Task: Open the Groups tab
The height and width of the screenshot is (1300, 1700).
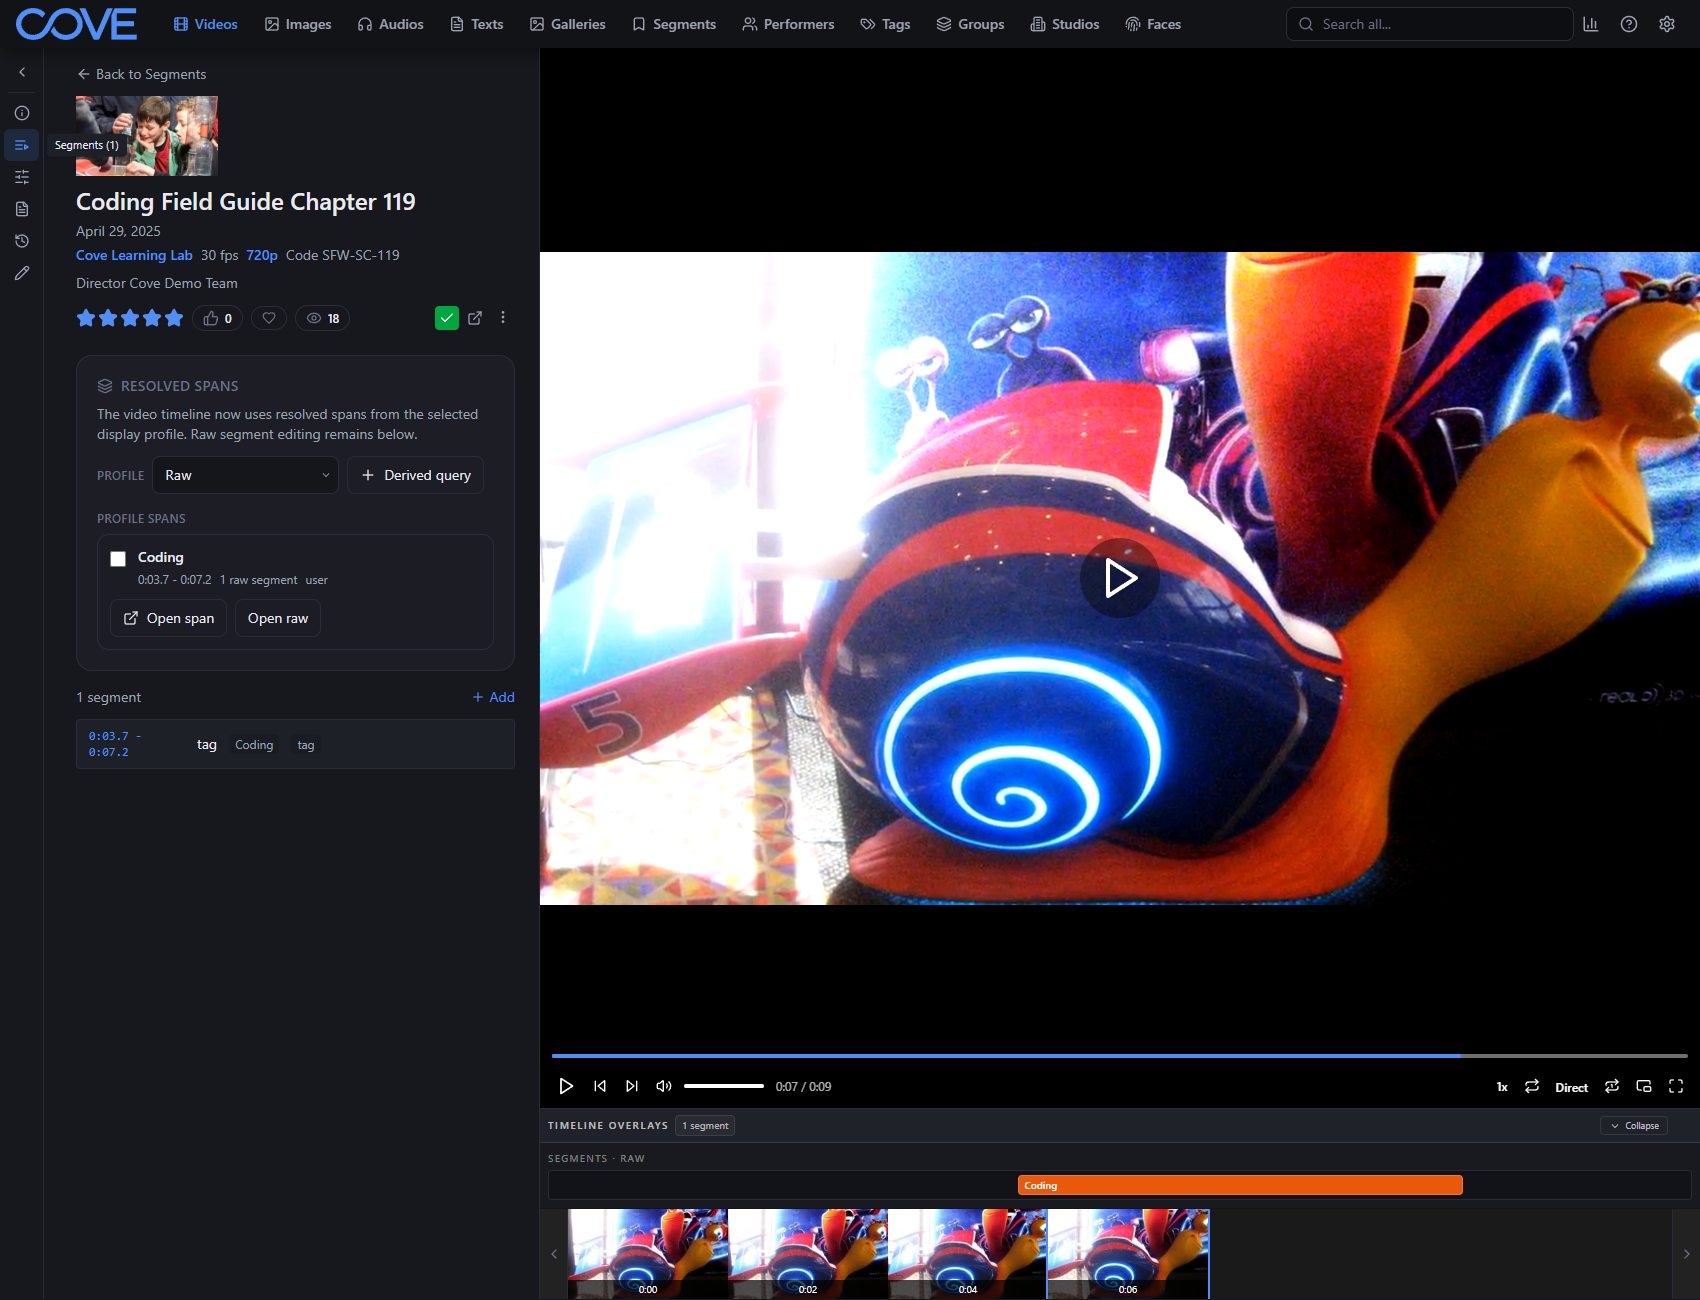Action: [x=970, y=24]
